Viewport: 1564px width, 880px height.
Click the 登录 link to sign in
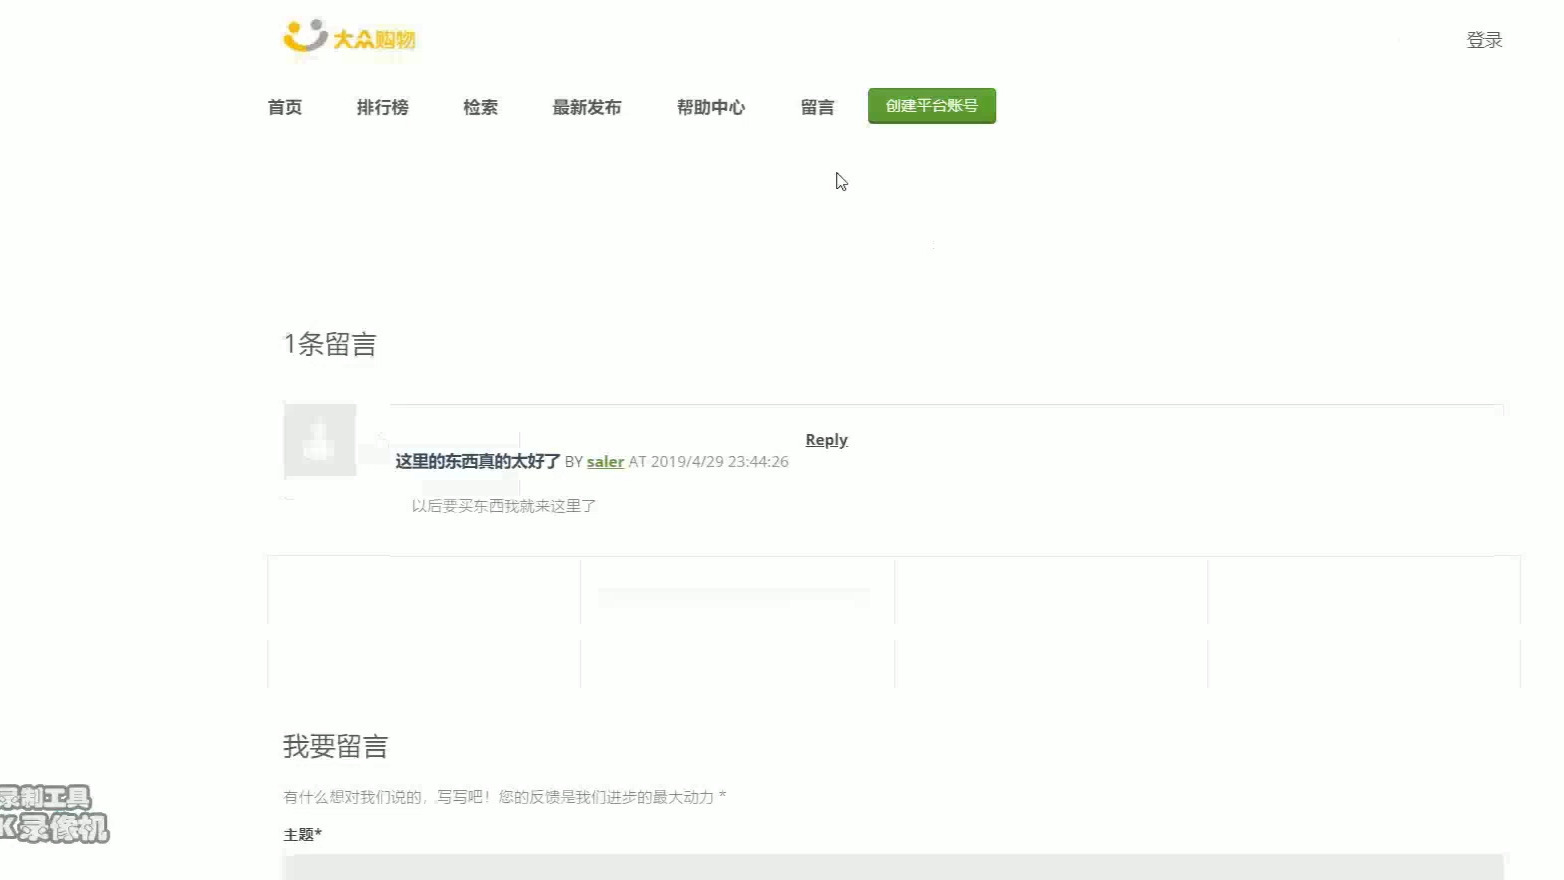tap(1483, 40)
